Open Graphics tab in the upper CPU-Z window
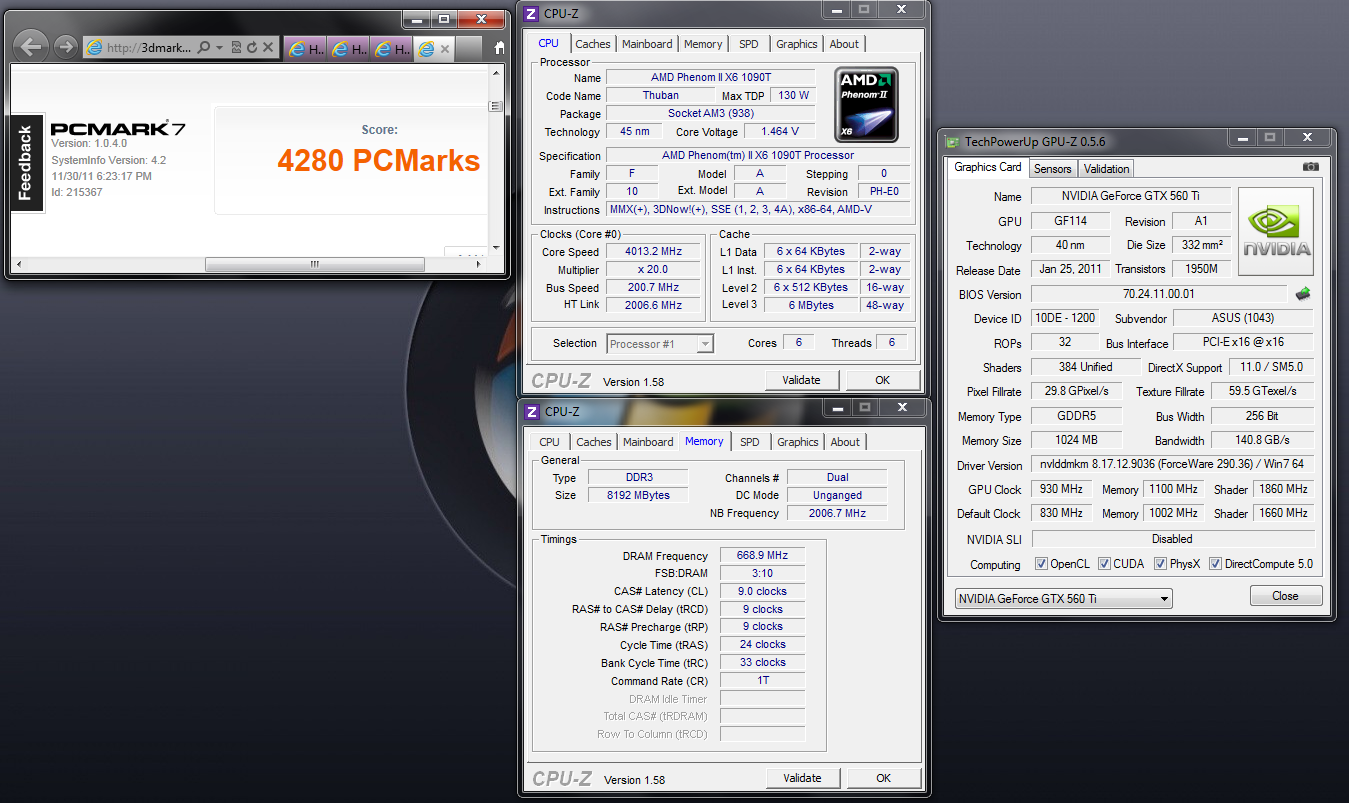 796,44
